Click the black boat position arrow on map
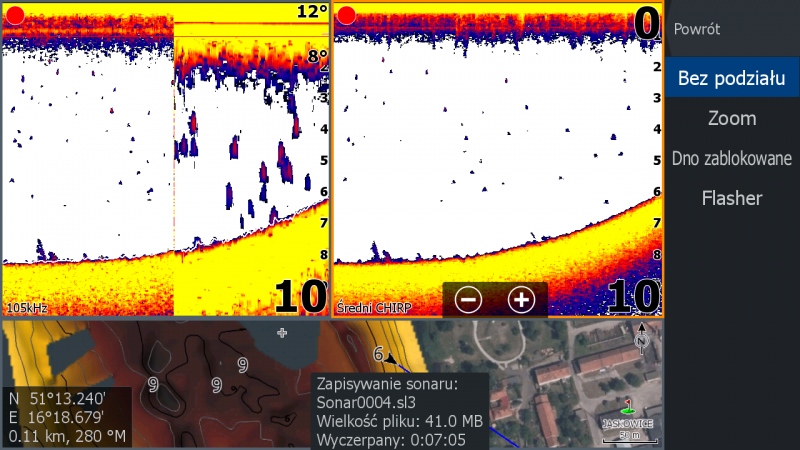The width and height of the screenshot is (800, 450). pos(392,359)
